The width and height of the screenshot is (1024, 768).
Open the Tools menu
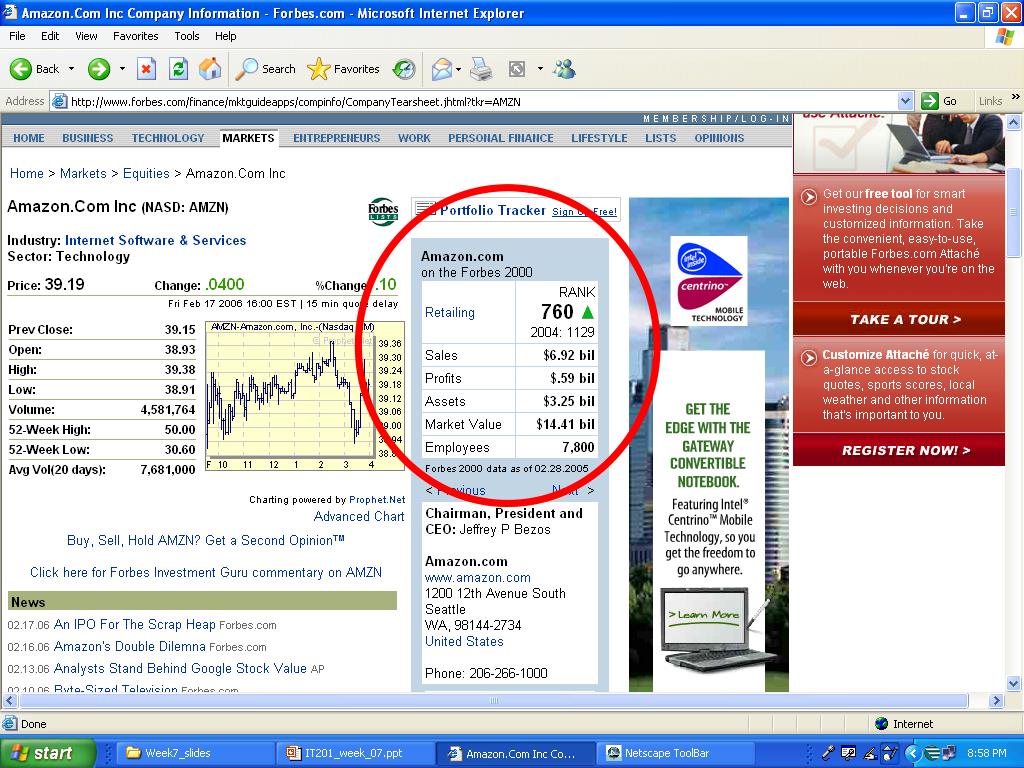pos(187,36)
